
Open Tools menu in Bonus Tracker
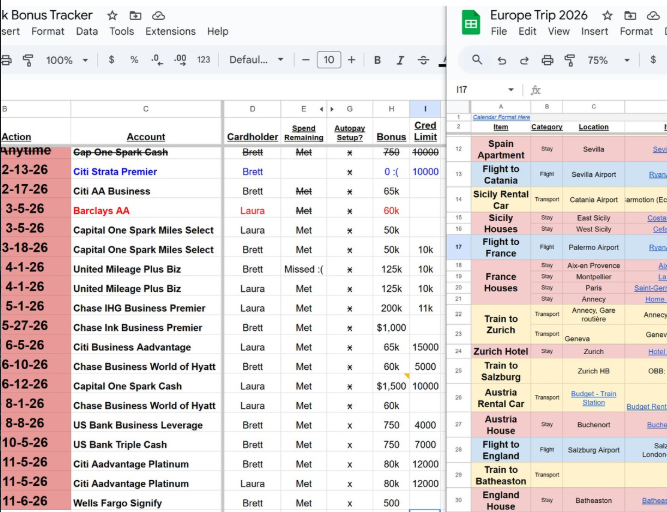122,31
